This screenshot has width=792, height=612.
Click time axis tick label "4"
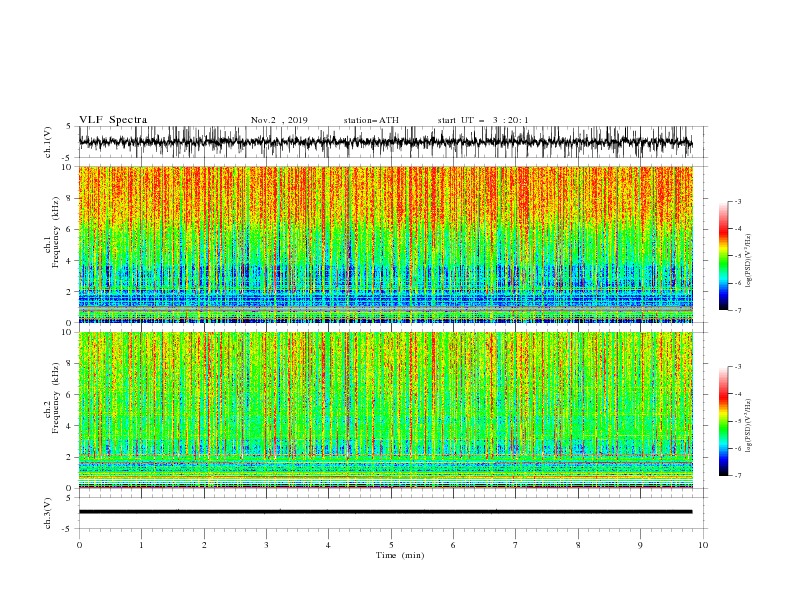[328, 545]
